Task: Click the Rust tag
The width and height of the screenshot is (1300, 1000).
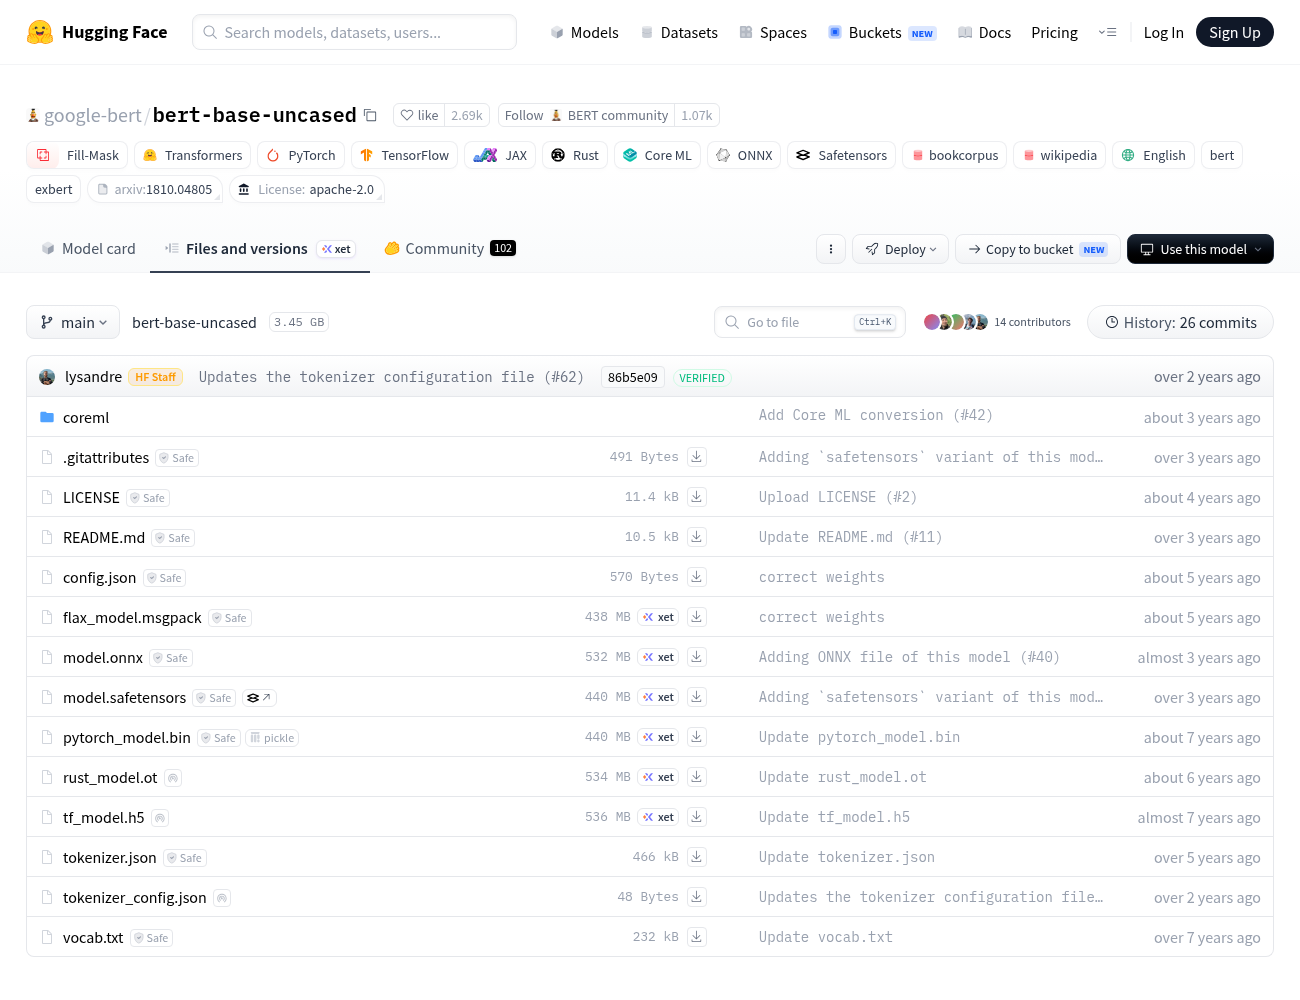Action: pyautogui.click(x=575, y=155)
